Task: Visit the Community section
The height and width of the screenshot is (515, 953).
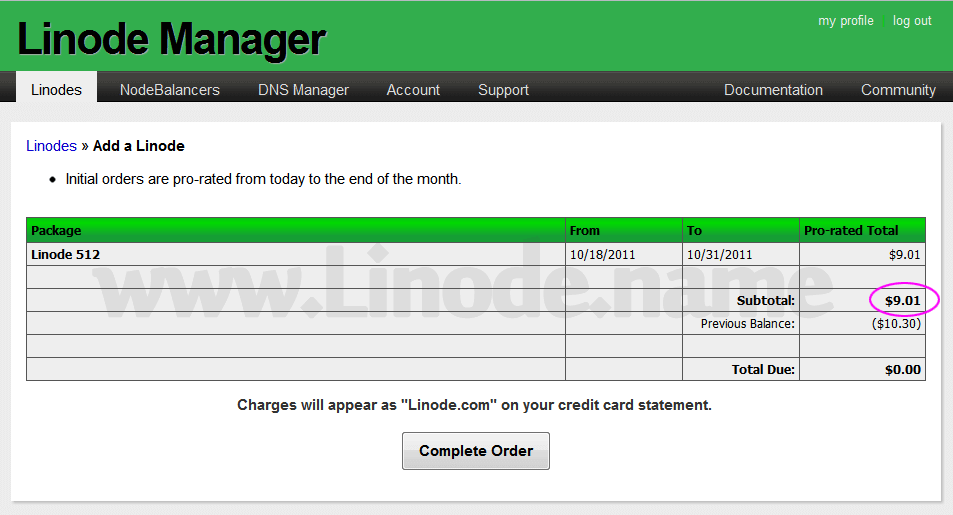Action: pyautogui.click(x=898, y=90)
